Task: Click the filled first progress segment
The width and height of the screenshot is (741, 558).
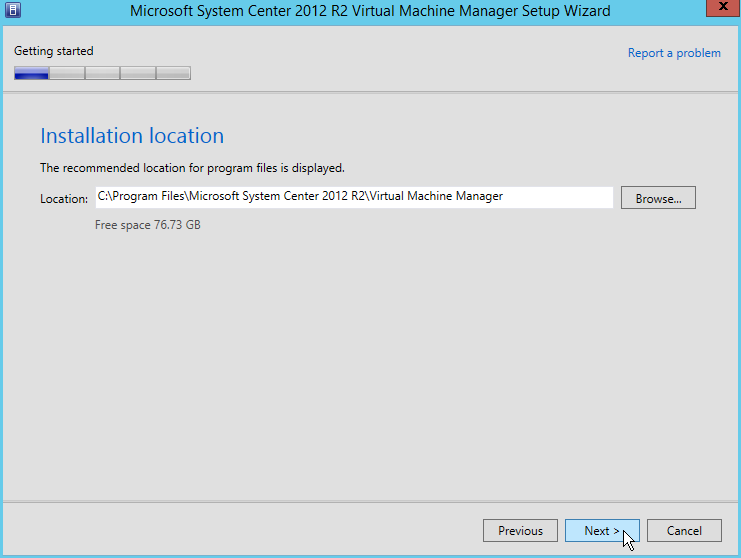Action: pyautogui.click(x=32, y=73)
